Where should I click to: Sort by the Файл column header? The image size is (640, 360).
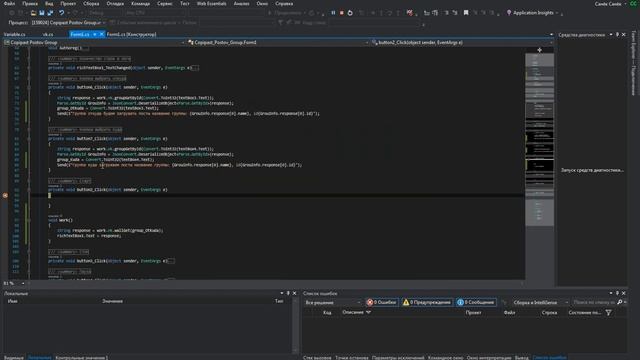click(509, 313)
